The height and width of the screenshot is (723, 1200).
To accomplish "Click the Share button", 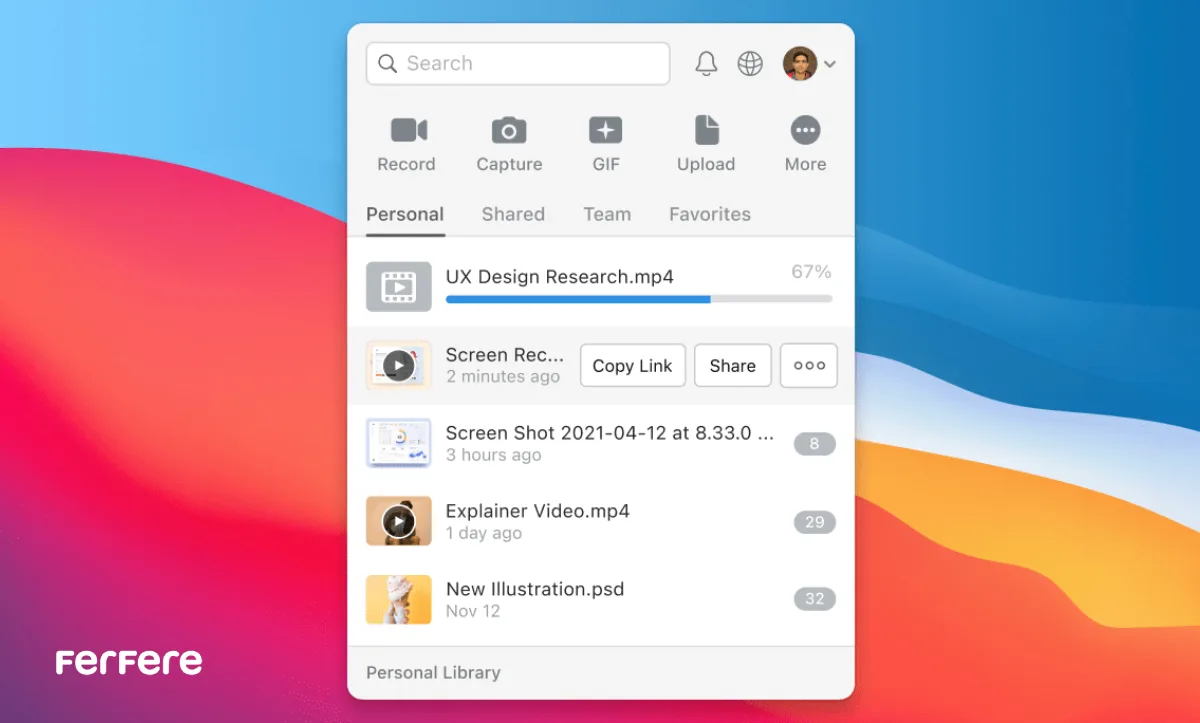I will pyautogui.click(x=732, y=366).
